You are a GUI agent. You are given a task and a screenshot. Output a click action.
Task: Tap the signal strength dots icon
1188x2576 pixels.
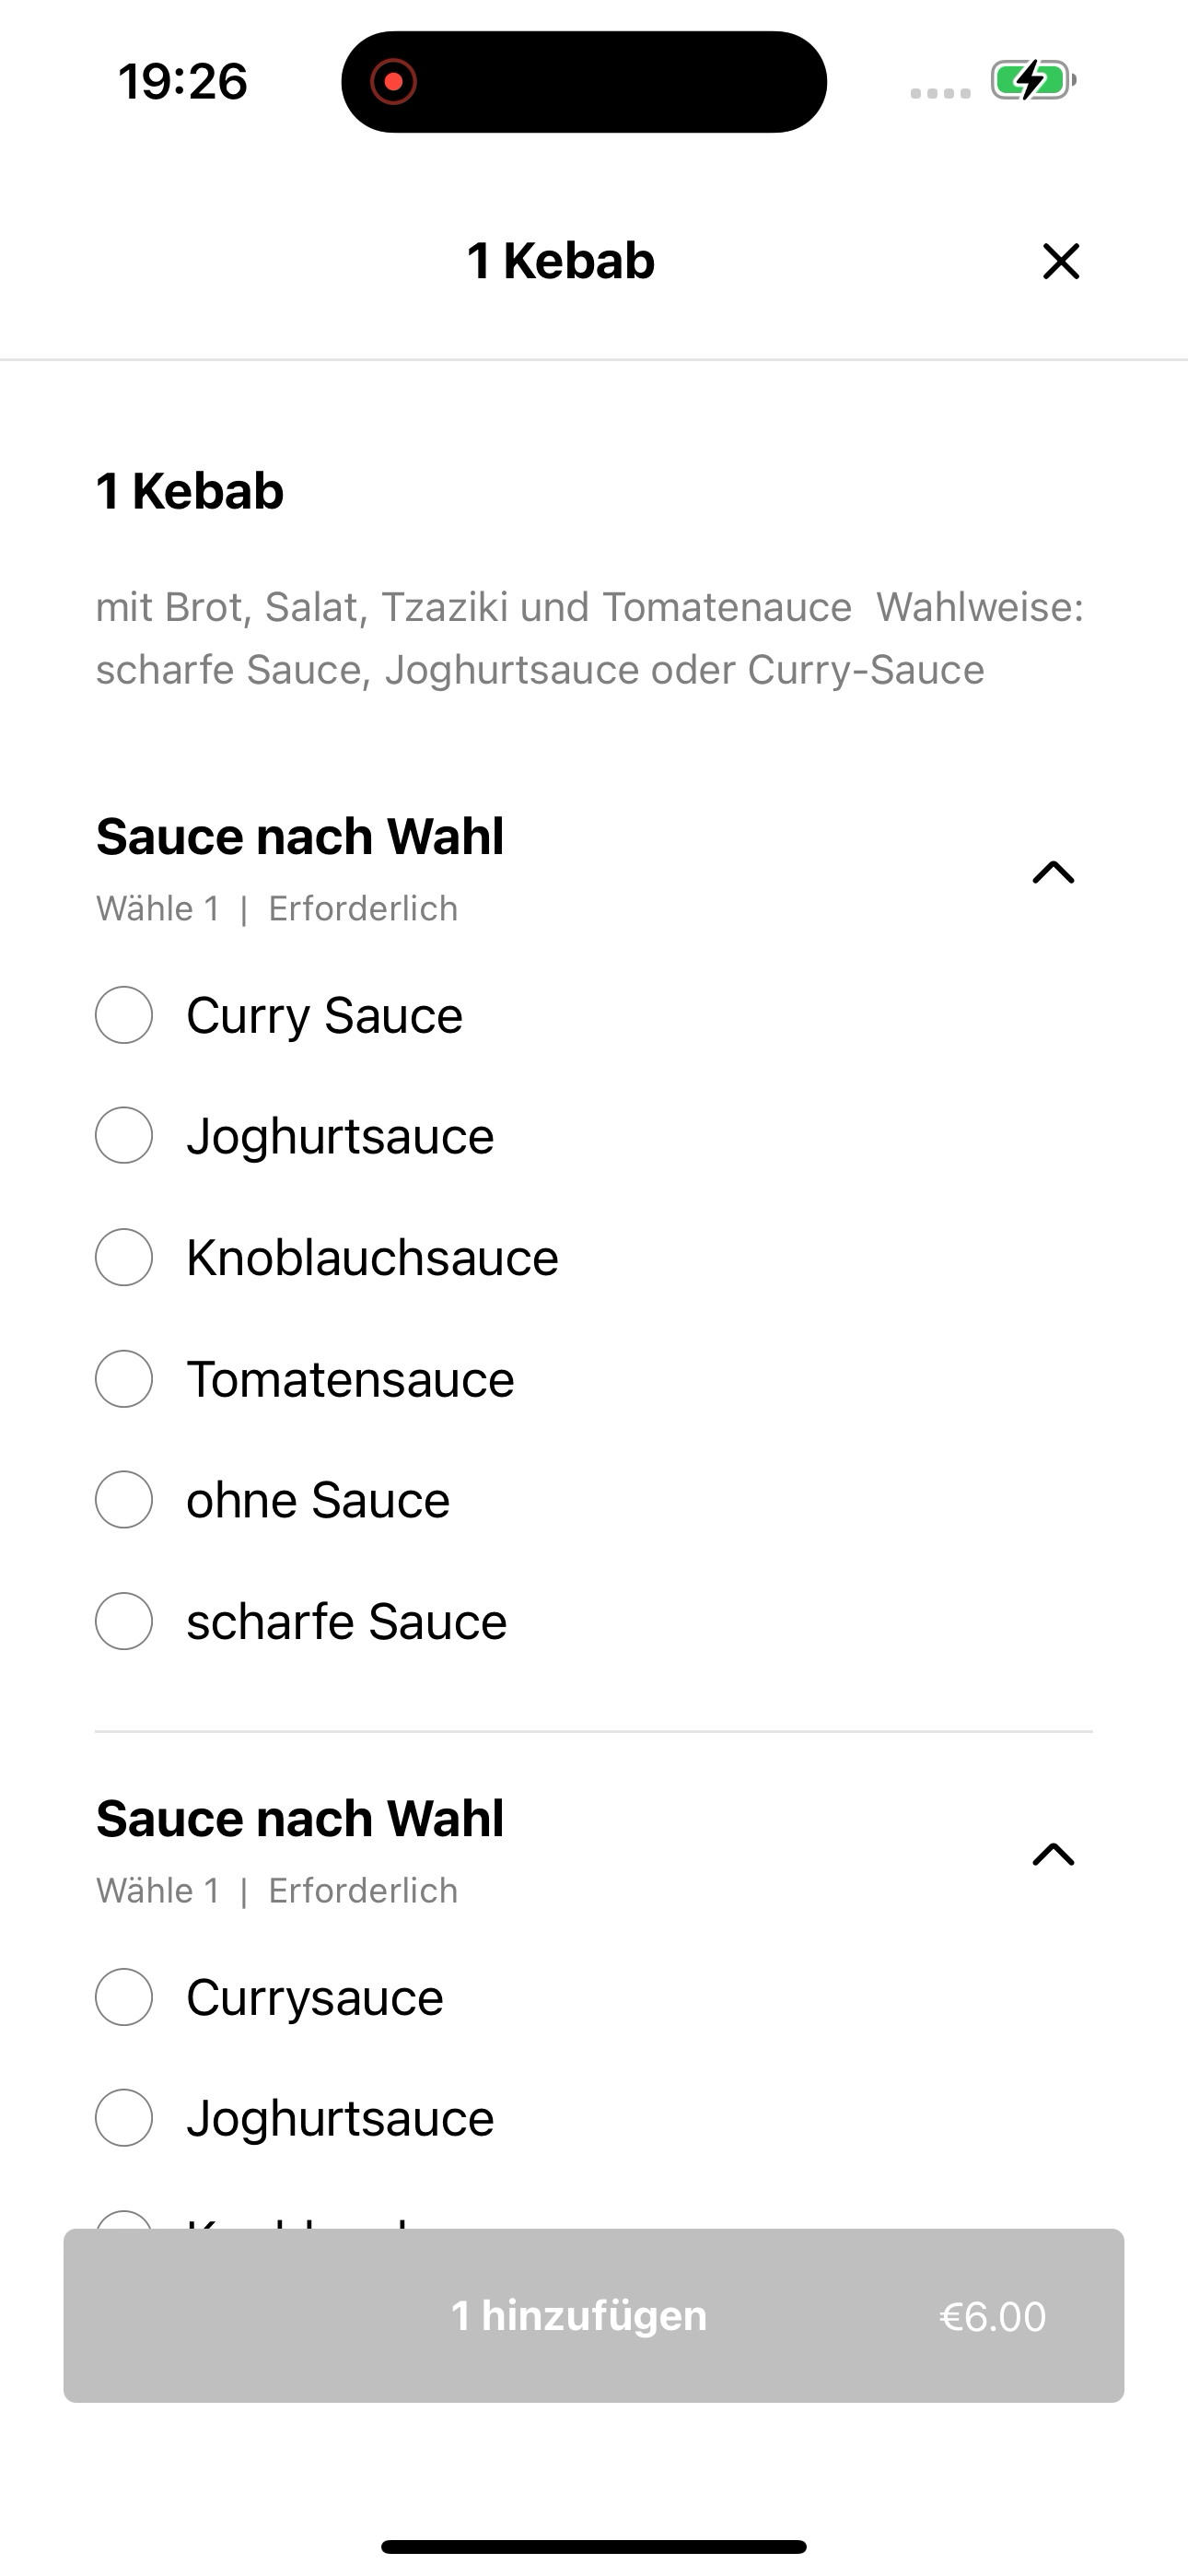(940, 93)
